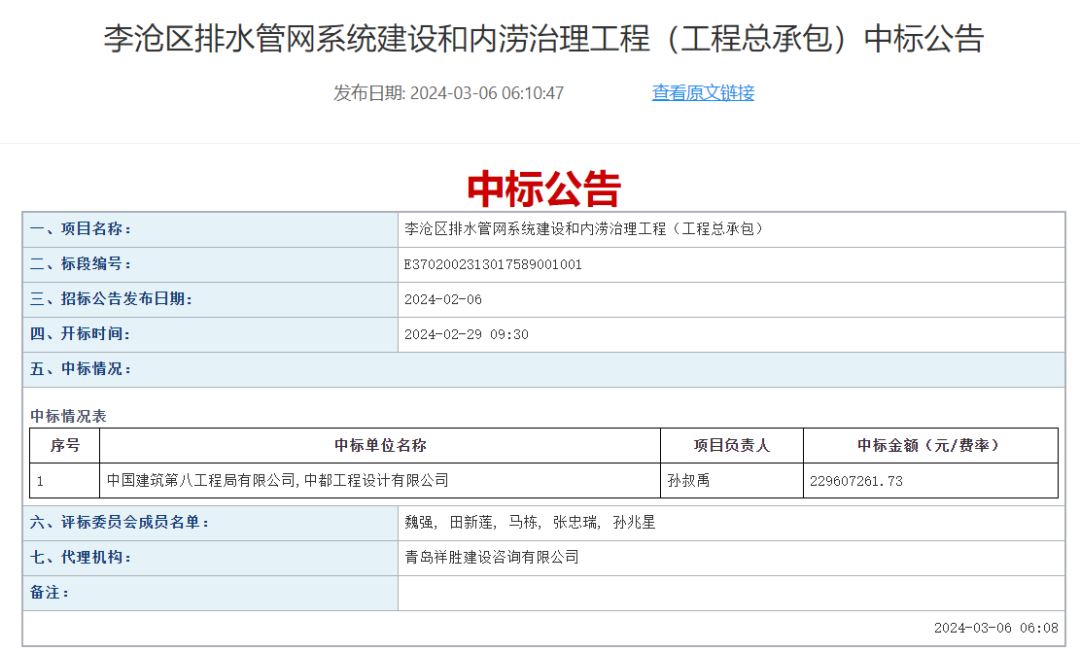Image resolution: width=1080 pixels, height=652 pixels.
Task: Click the bid opening time 2024-02-29 09:30
Action: tap(466, 335)
